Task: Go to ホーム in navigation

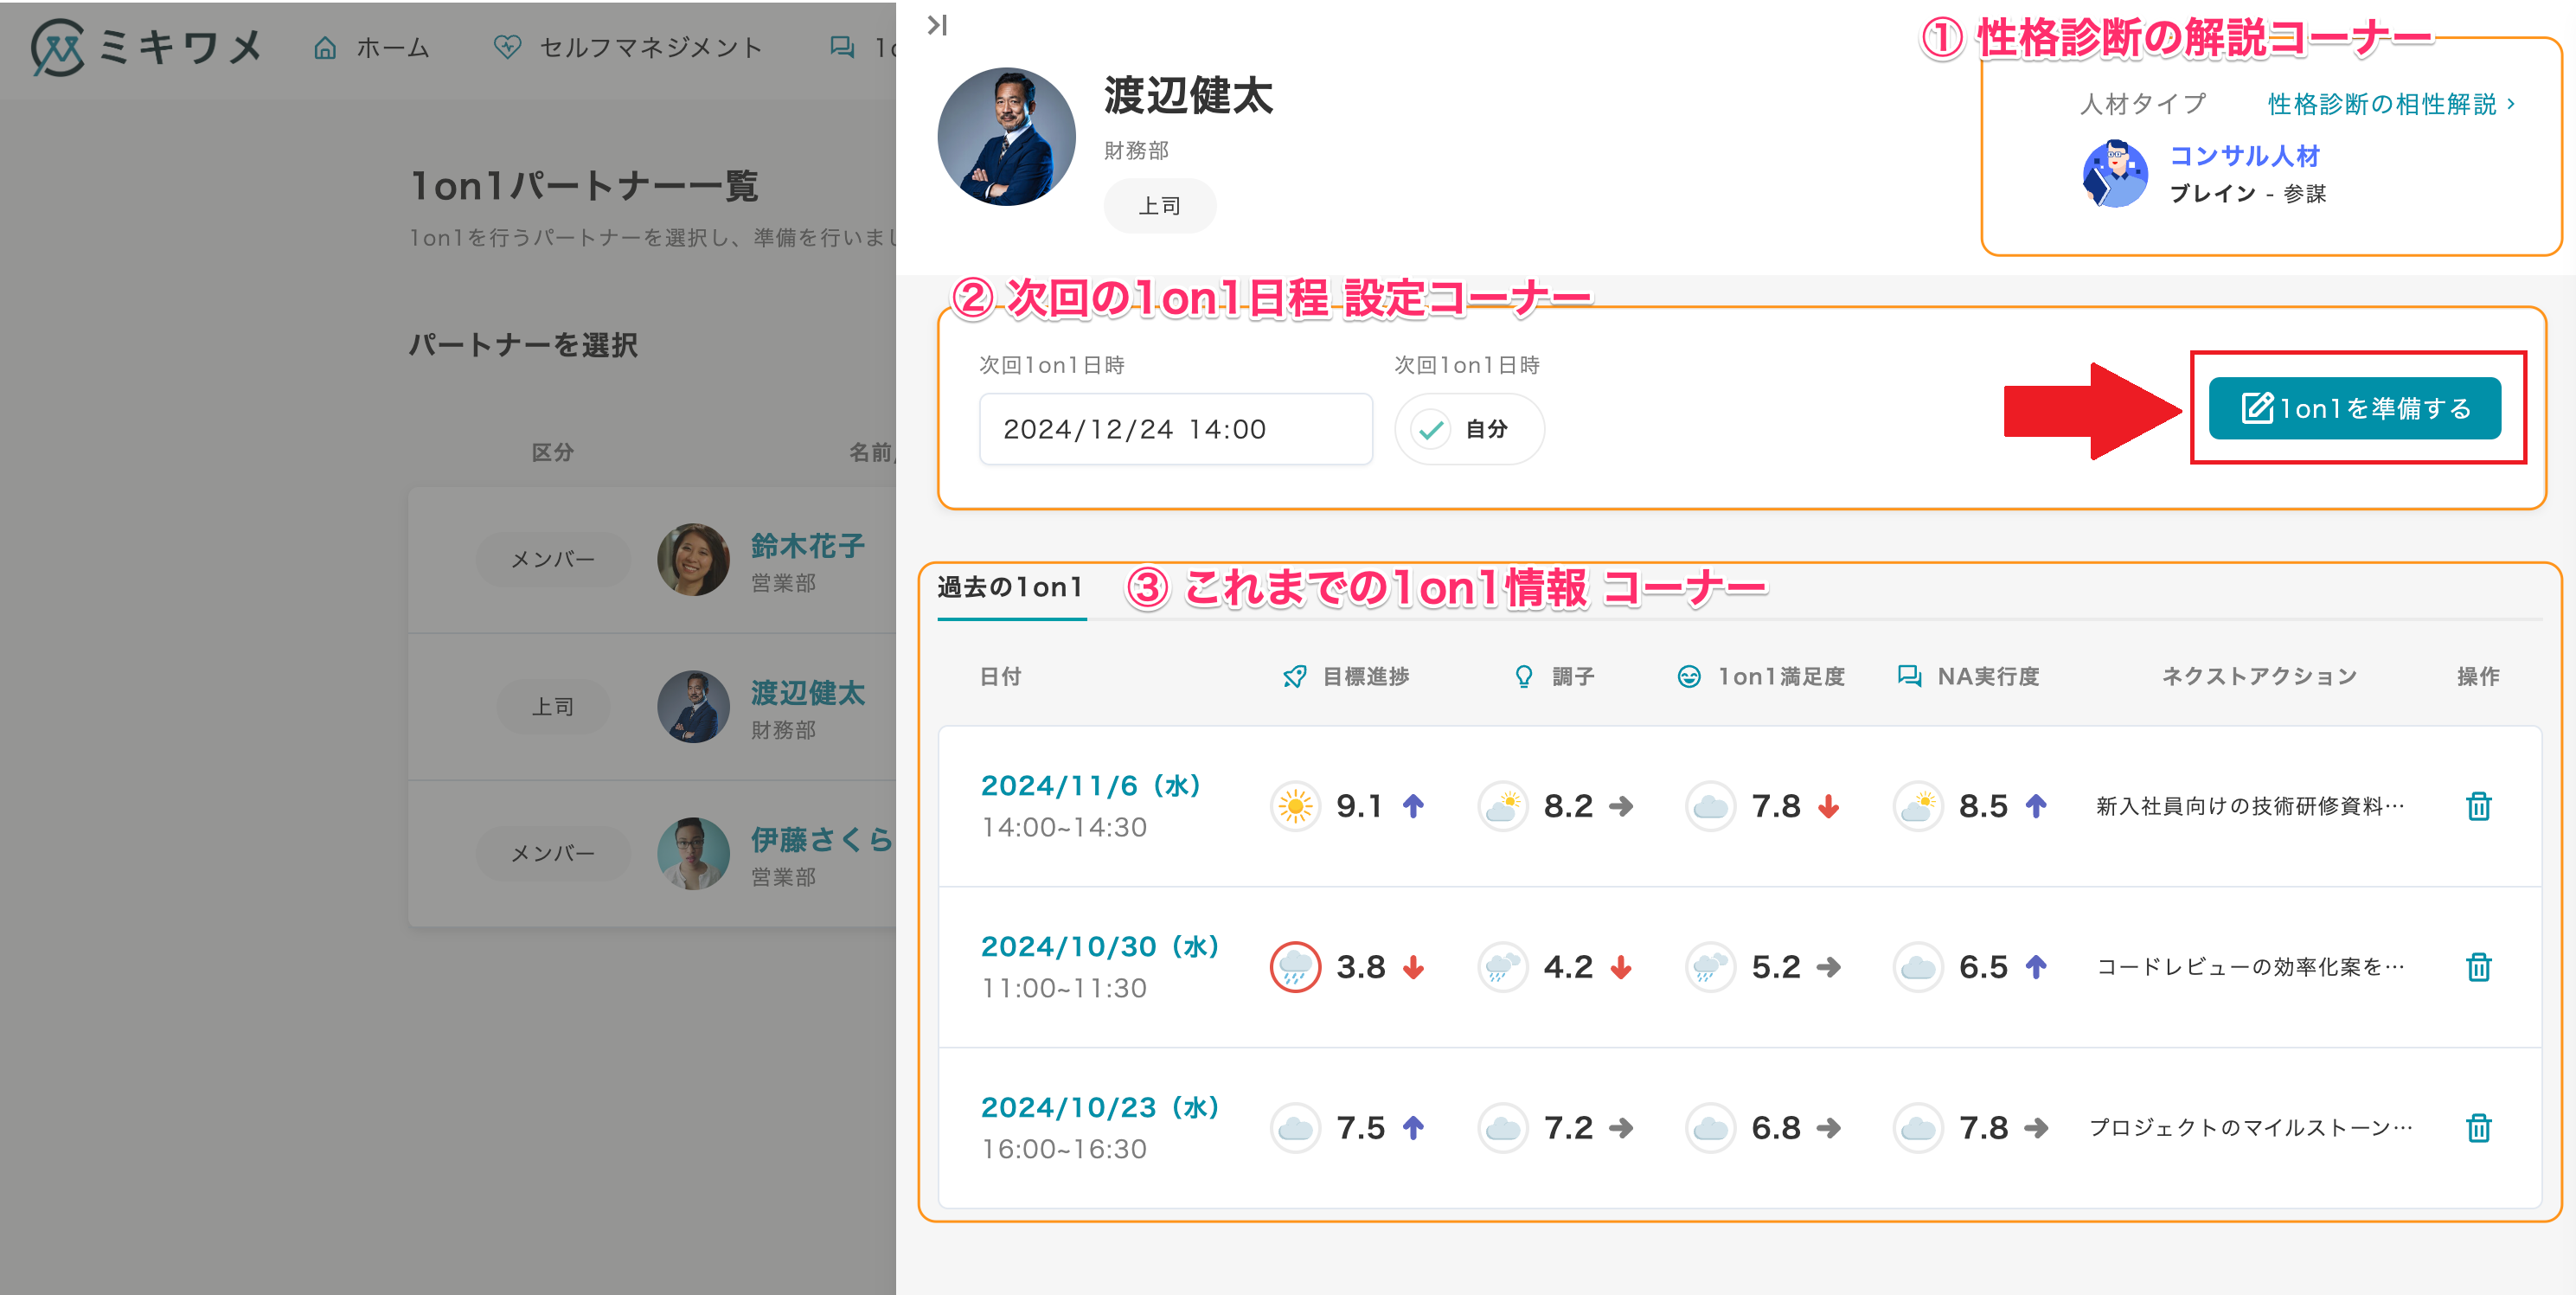Action: [x=372, y=48]
